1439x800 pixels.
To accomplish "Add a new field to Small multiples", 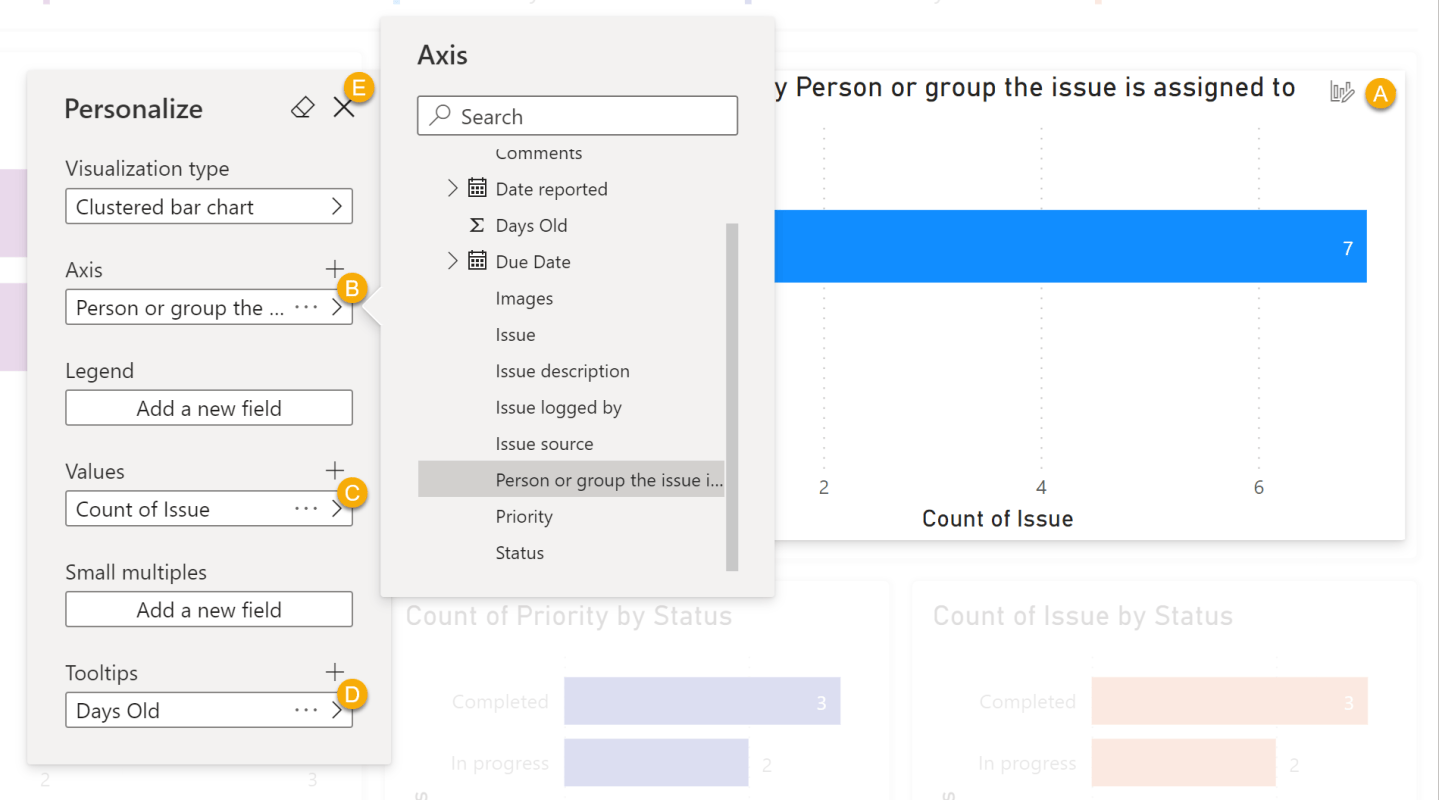I will [209, 610].
